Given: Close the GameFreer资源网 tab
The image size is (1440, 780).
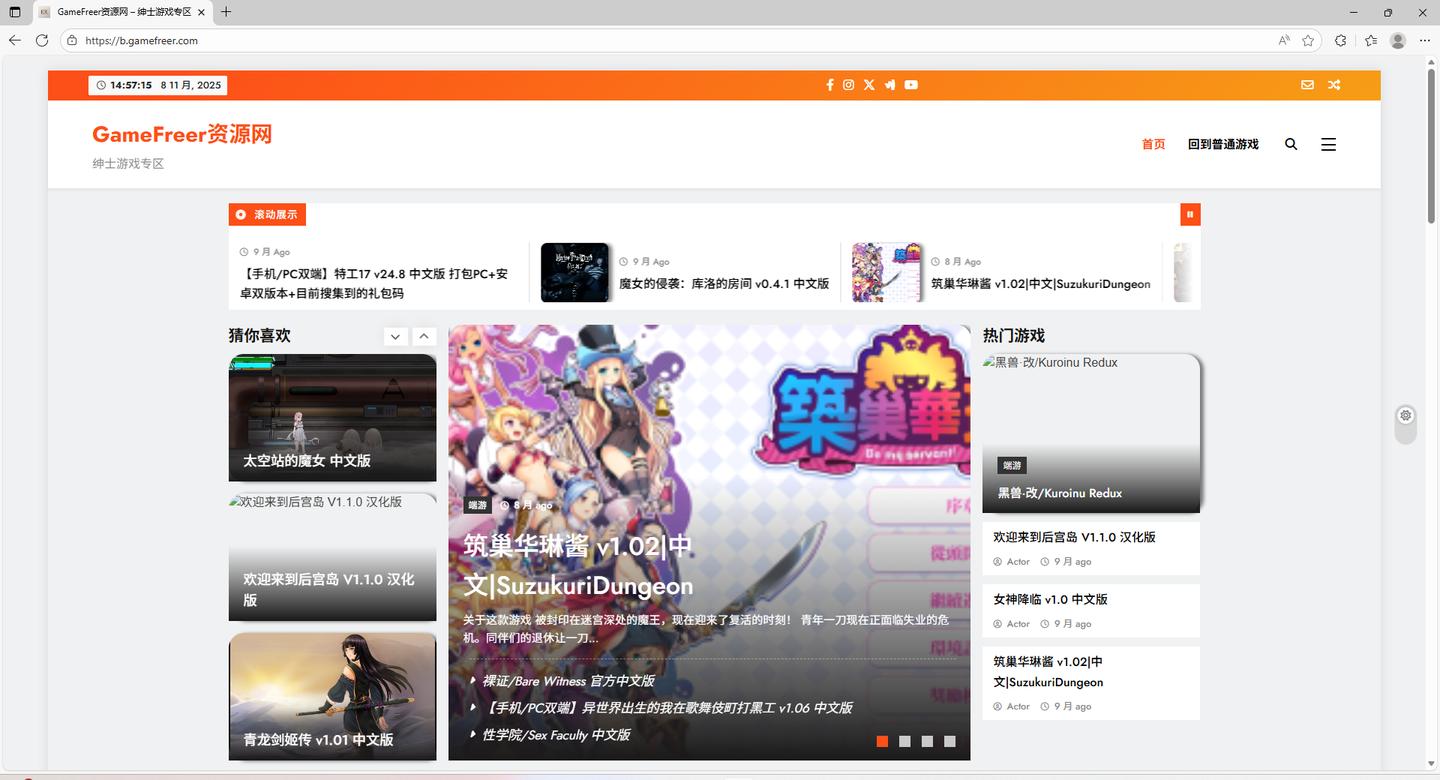Looking at the screenshot, I should click(201, 12).
